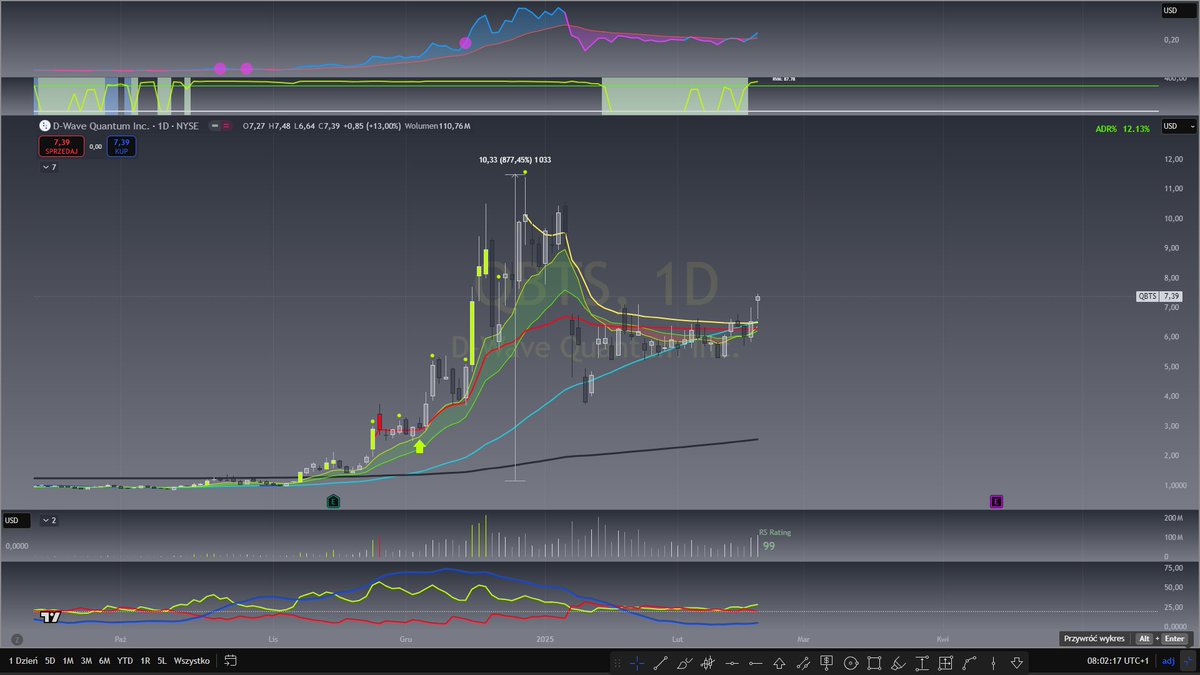This screenshot has width=1200, height=675.
Task: Click the 10,33 (877,45%) measurement label
Action: point(515,159)
